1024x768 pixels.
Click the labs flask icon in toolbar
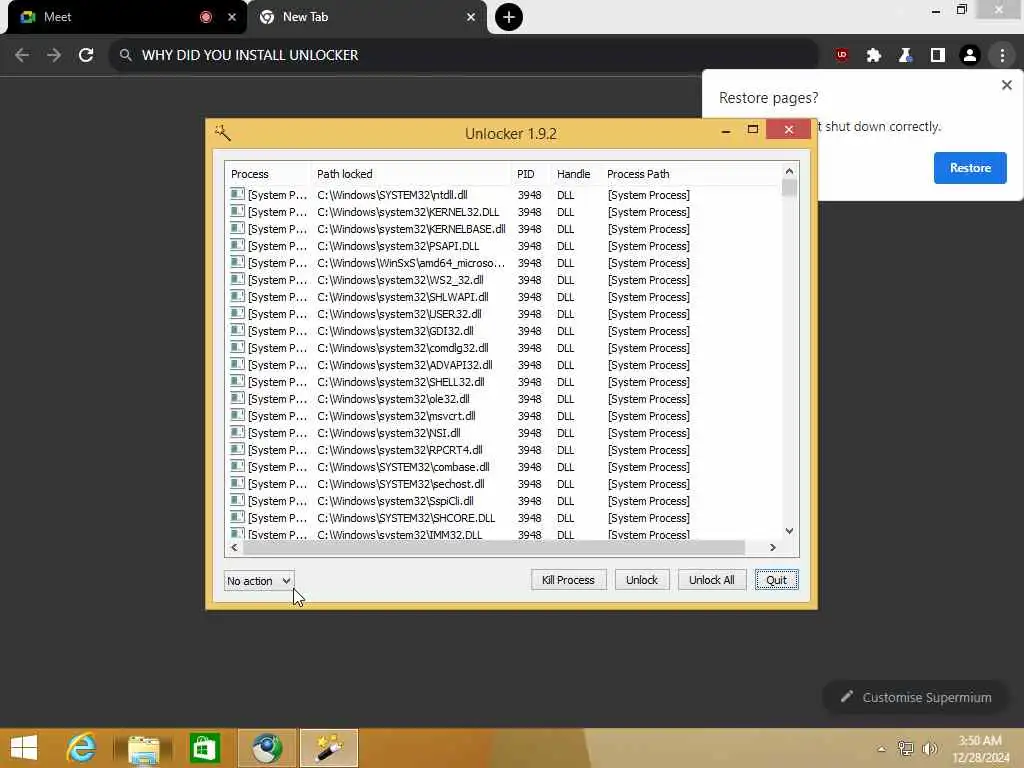[905, 56]
